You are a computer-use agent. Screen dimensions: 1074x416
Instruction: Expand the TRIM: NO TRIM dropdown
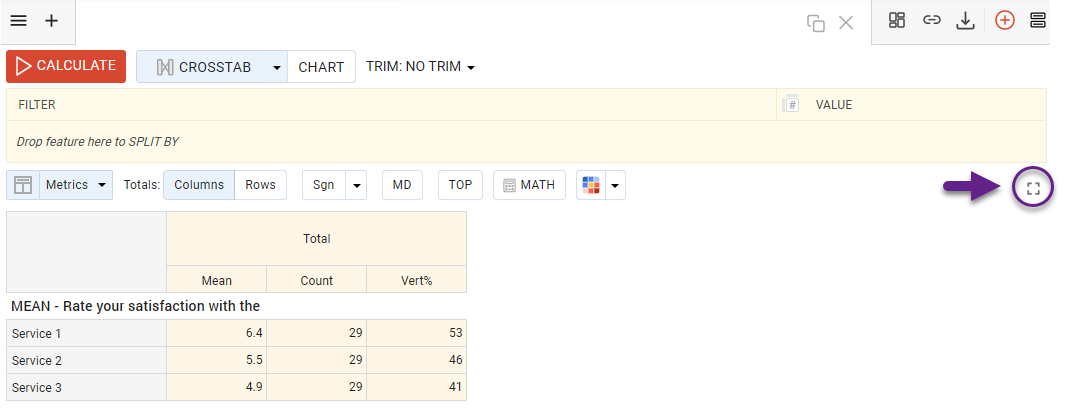click(x=420, y=67)
